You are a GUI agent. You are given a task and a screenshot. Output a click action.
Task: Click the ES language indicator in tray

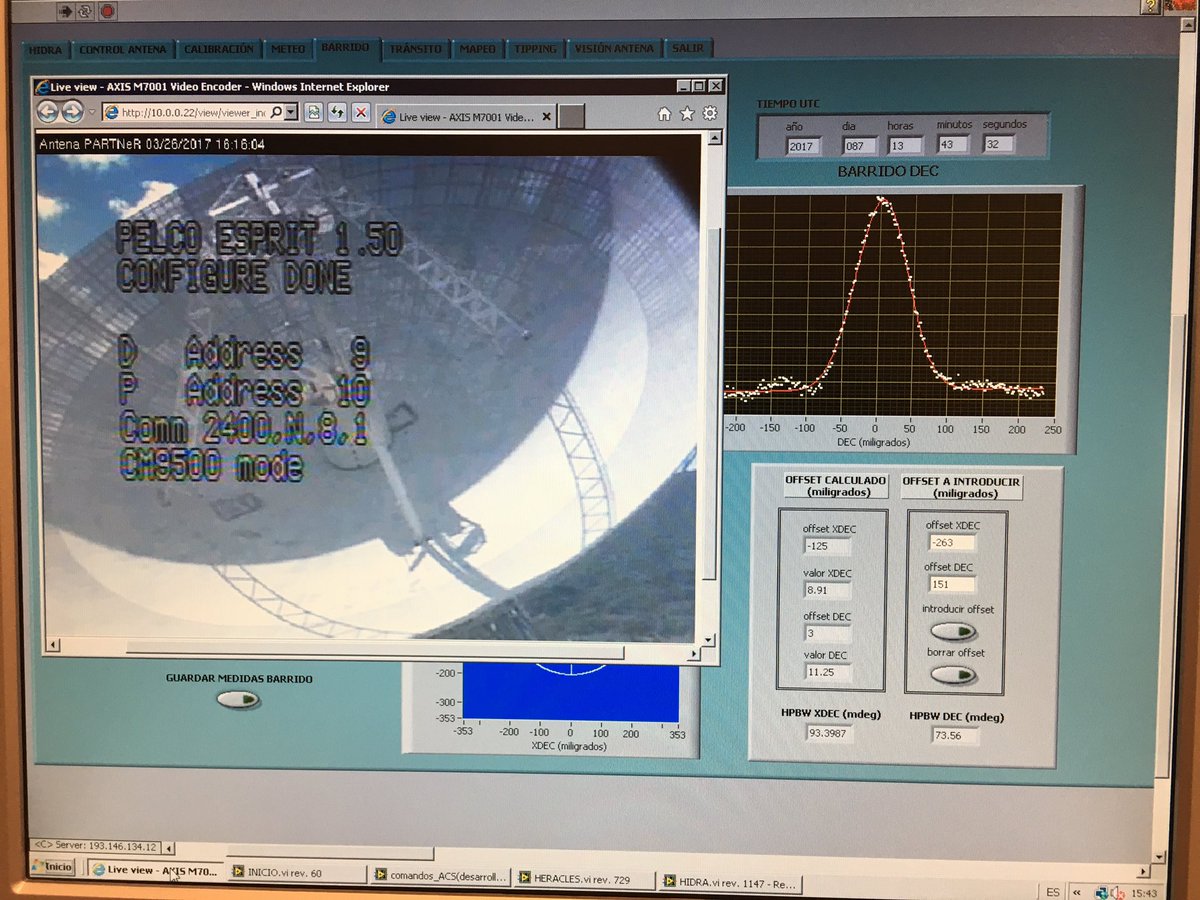pos(1053,891)
